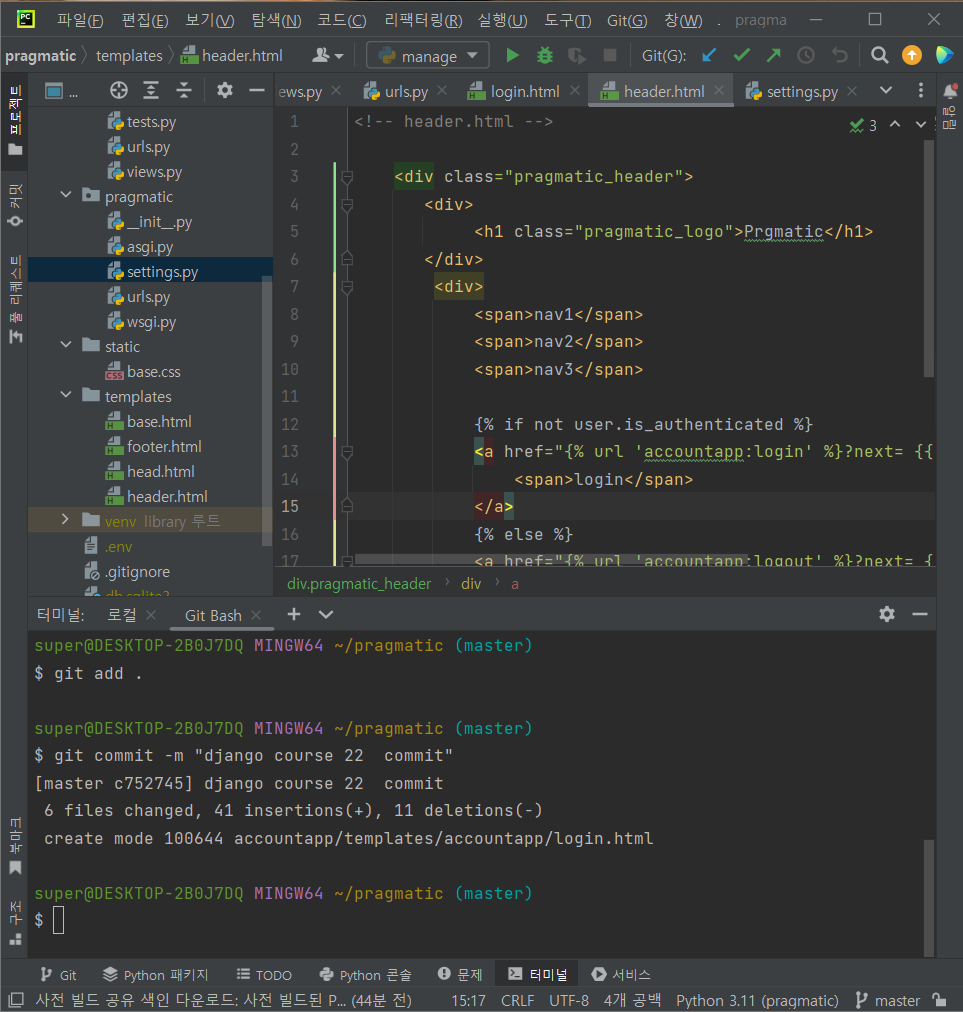Collapse the pragmatic folder in tree
The width and height of the screenshot is (963, 1012).
(66, 196)
